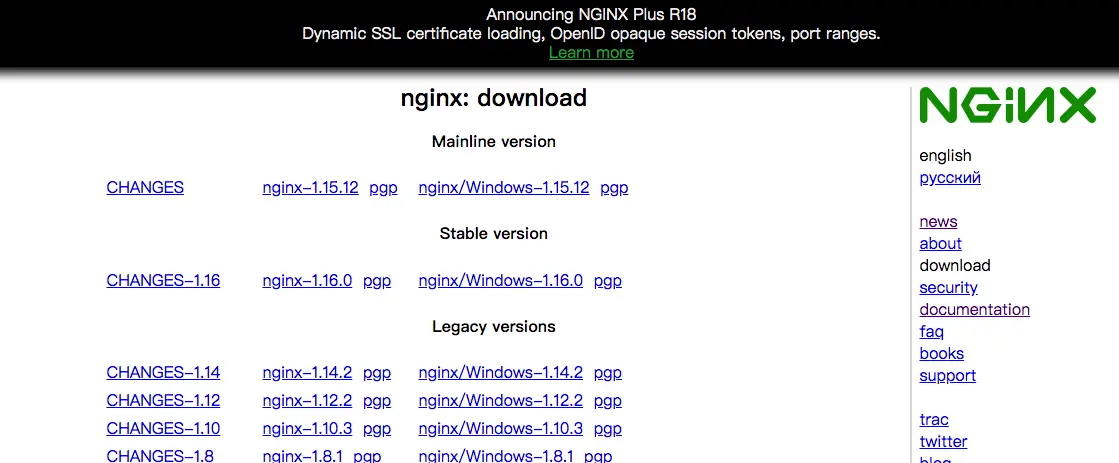This screenshot has width=1119, height=463.
Task: Open faq page in sidebar
Action: [x=931, y=332]
